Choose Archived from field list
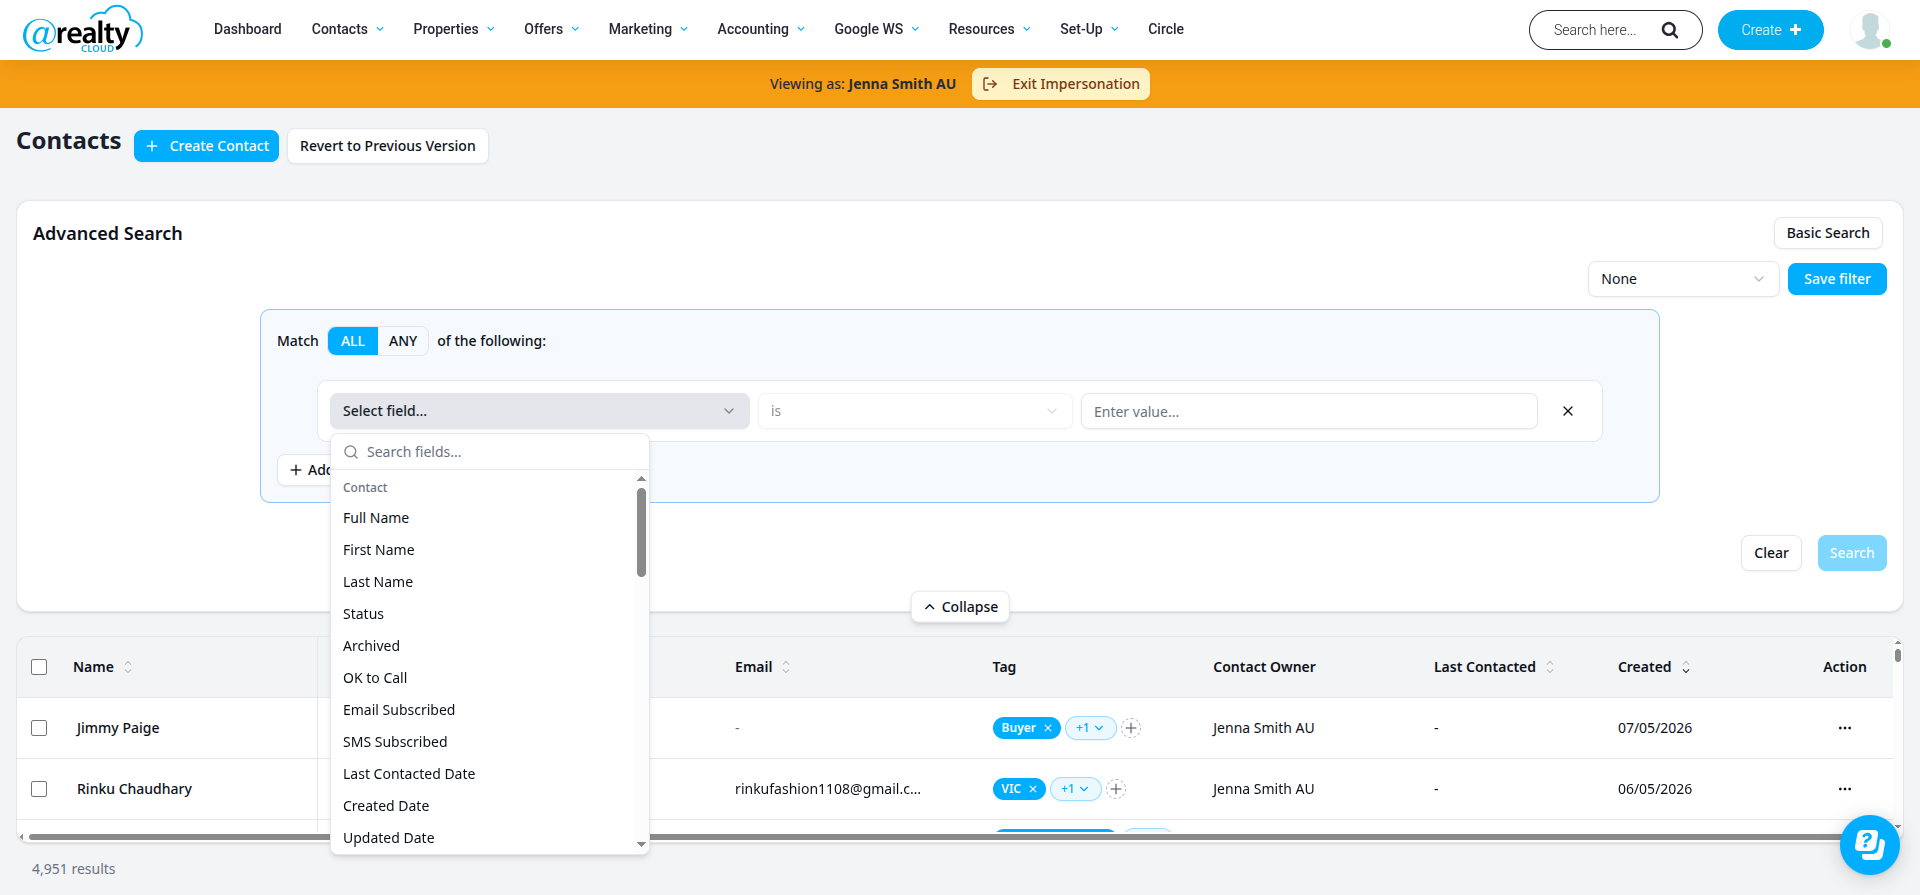The width and height of the screenshot is (1920, 895). [484, 646]
